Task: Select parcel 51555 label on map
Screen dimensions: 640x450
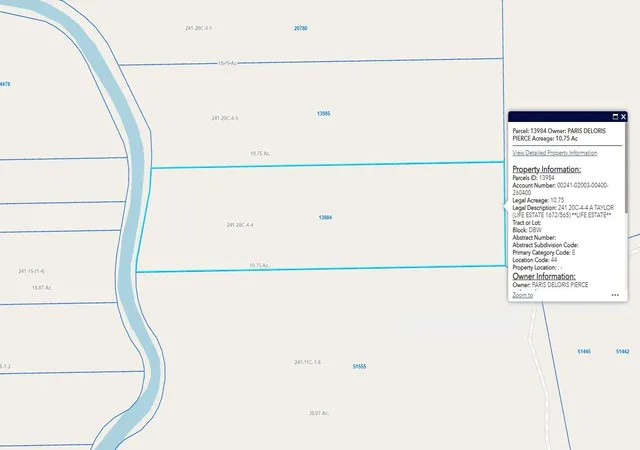Action: (x=359, y=367)
